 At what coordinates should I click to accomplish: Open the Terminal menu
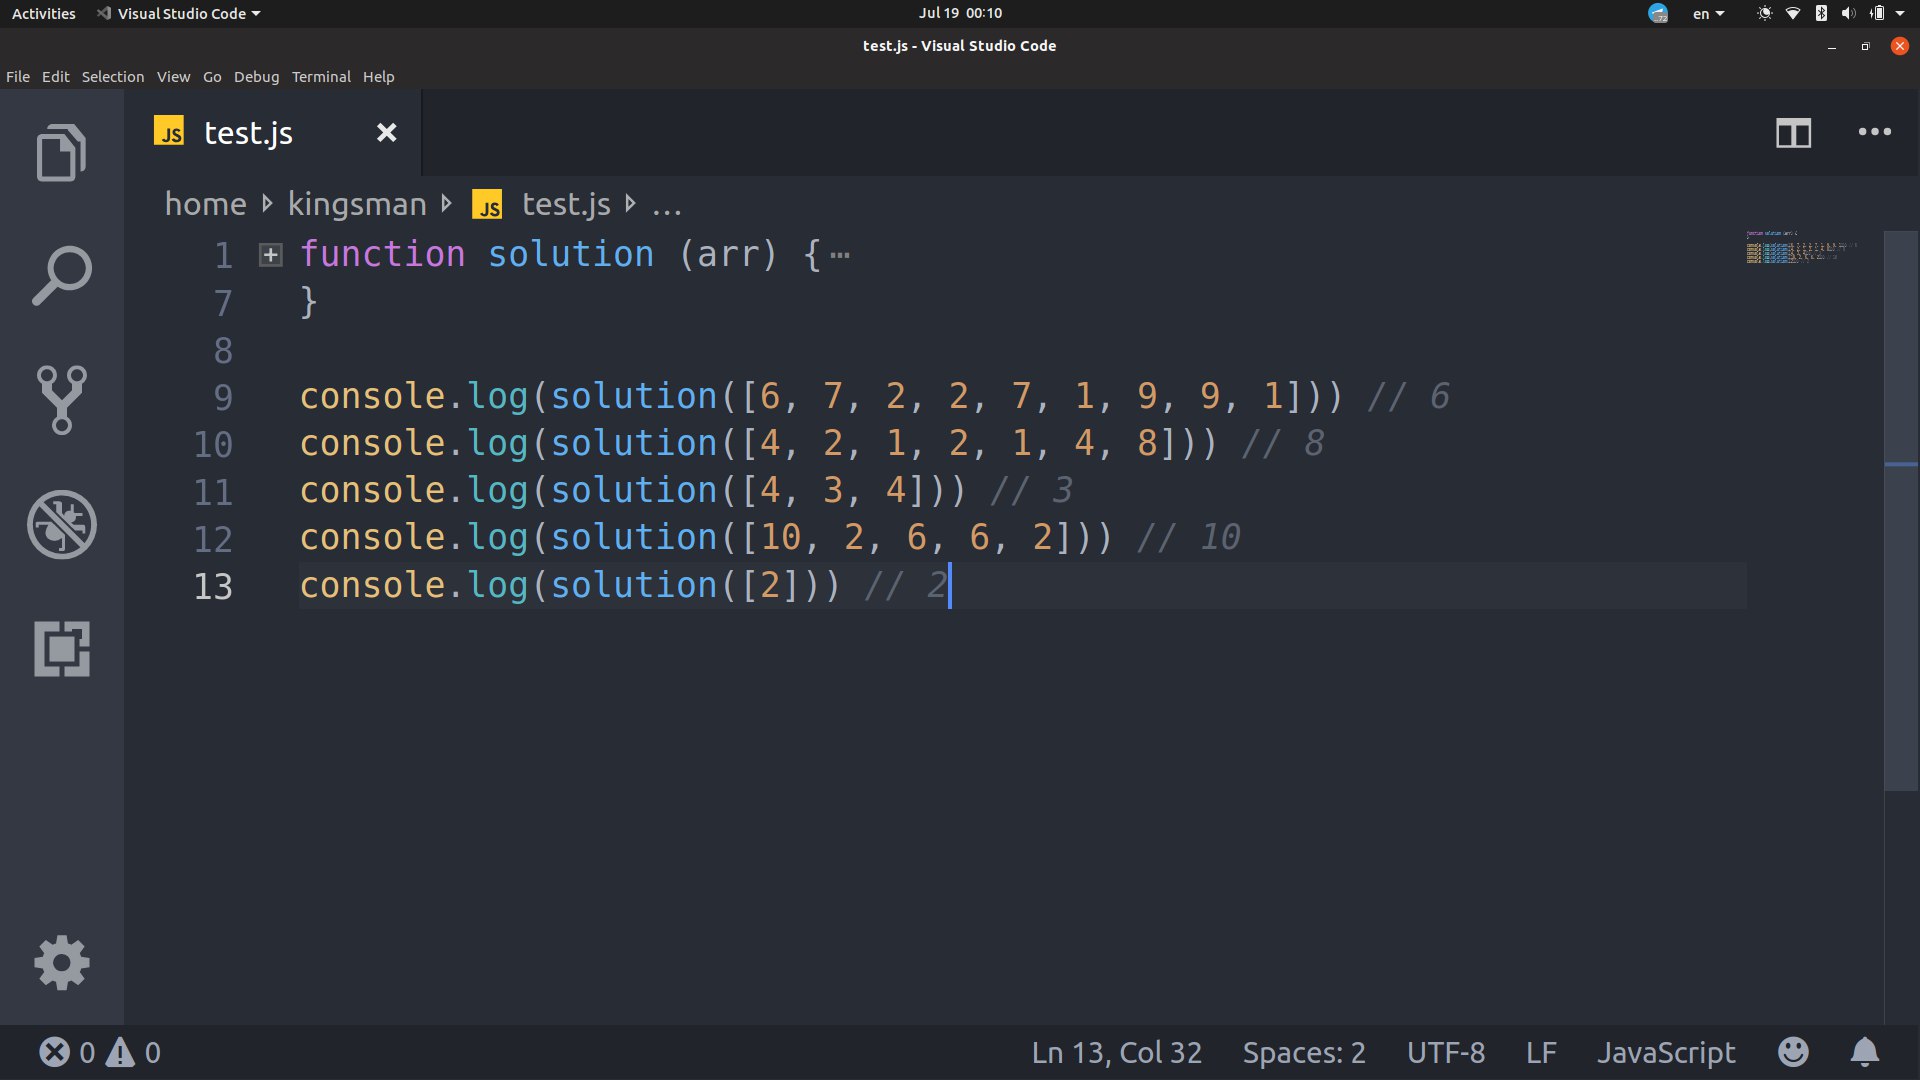coord(321,77)
